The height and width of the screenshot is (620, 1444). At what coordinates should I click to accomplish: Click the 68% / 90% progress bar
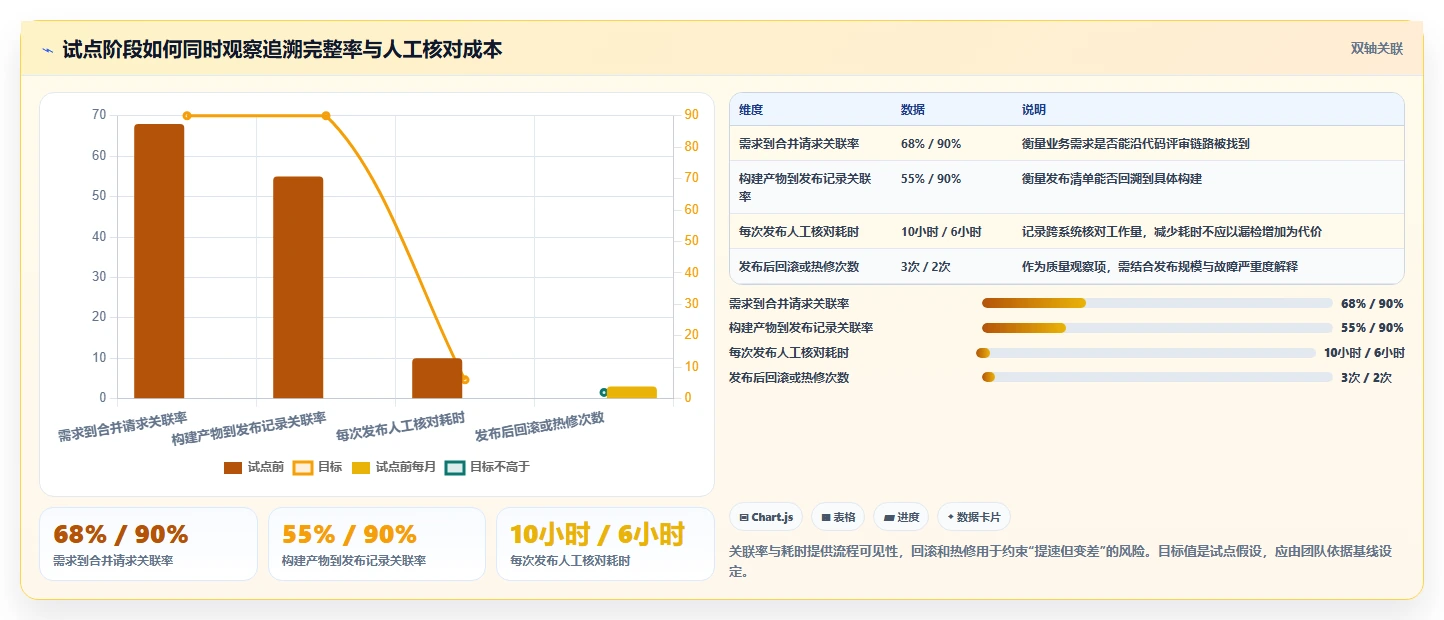point(1157,303)
